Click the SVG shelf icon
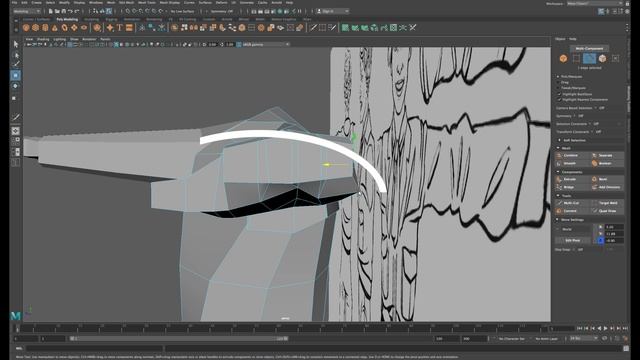This screenshot has height=360, width=640. click(x=129, y=27)
